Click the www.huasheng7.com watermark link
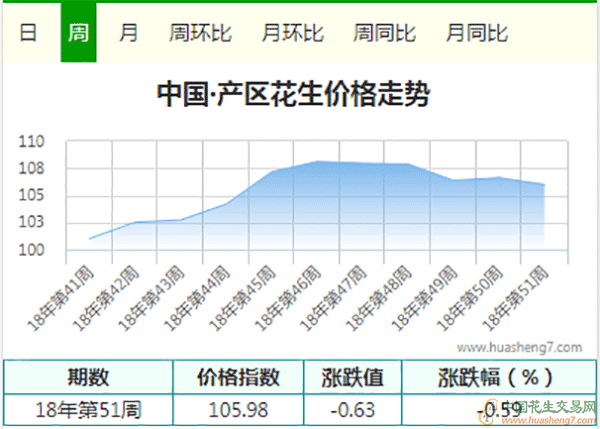 [x=519, y=347]
